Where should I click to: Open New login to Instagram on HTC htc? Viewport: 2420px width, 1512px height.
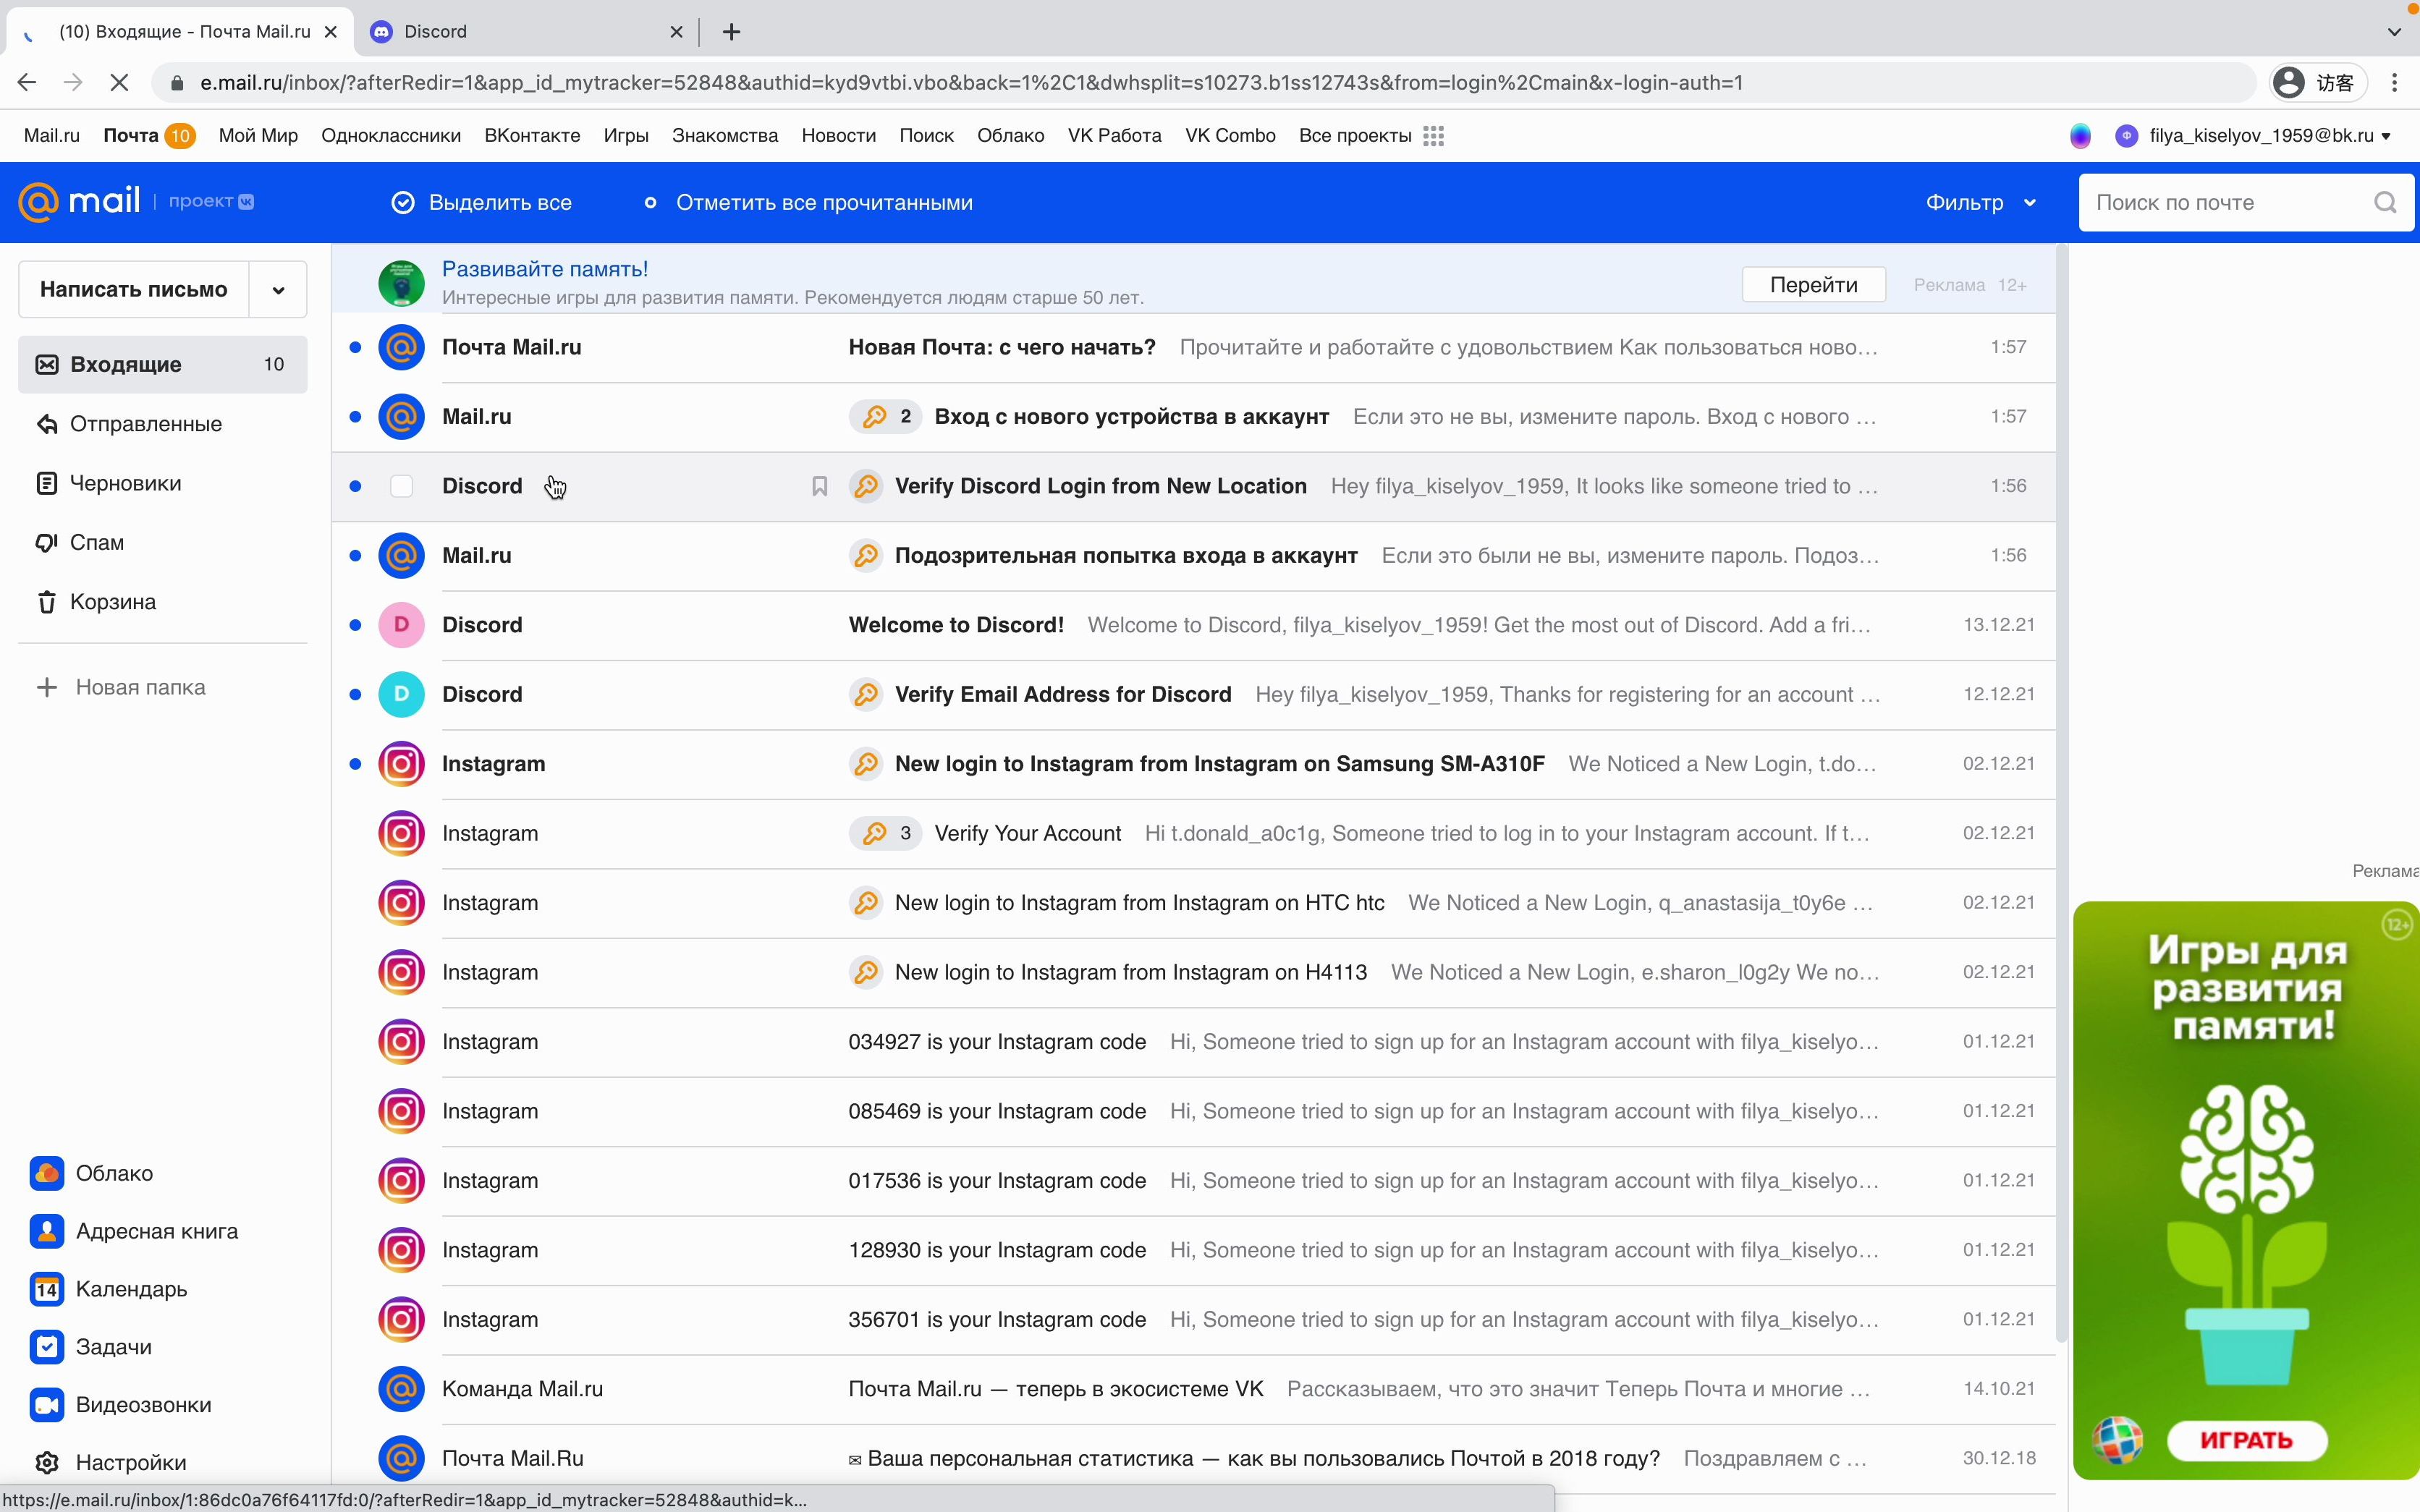[x=1194, y=903]
